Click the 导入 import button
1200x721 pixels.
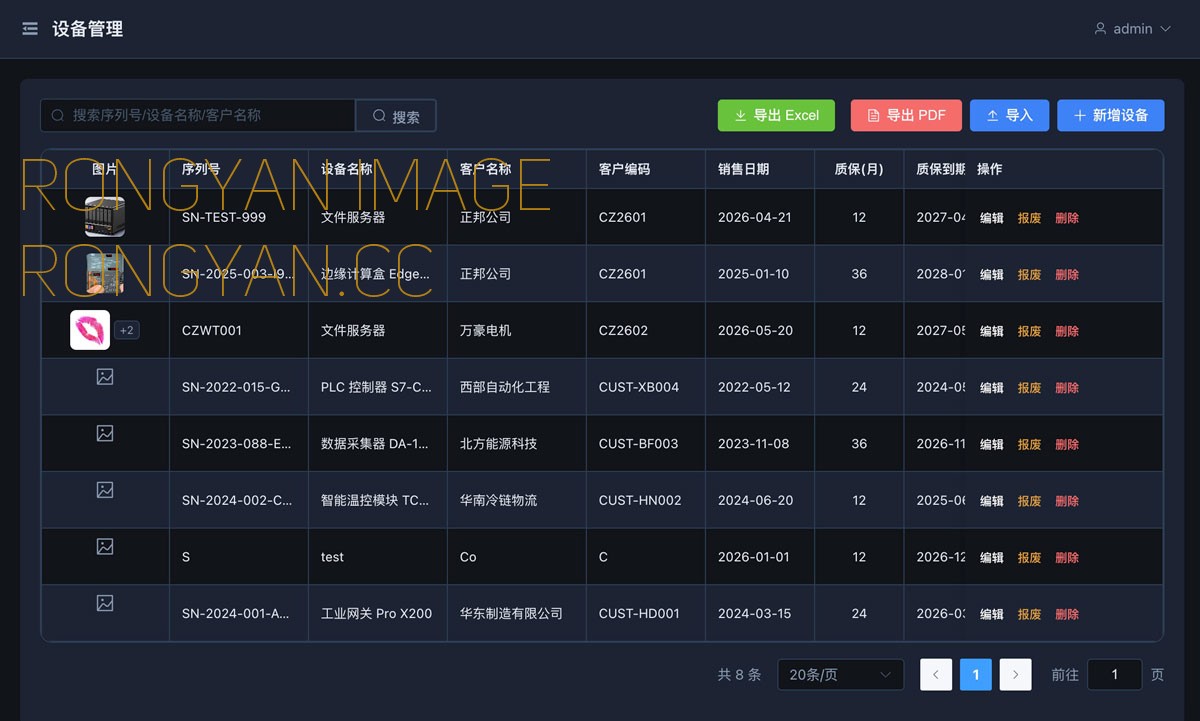coord(1009,115)
